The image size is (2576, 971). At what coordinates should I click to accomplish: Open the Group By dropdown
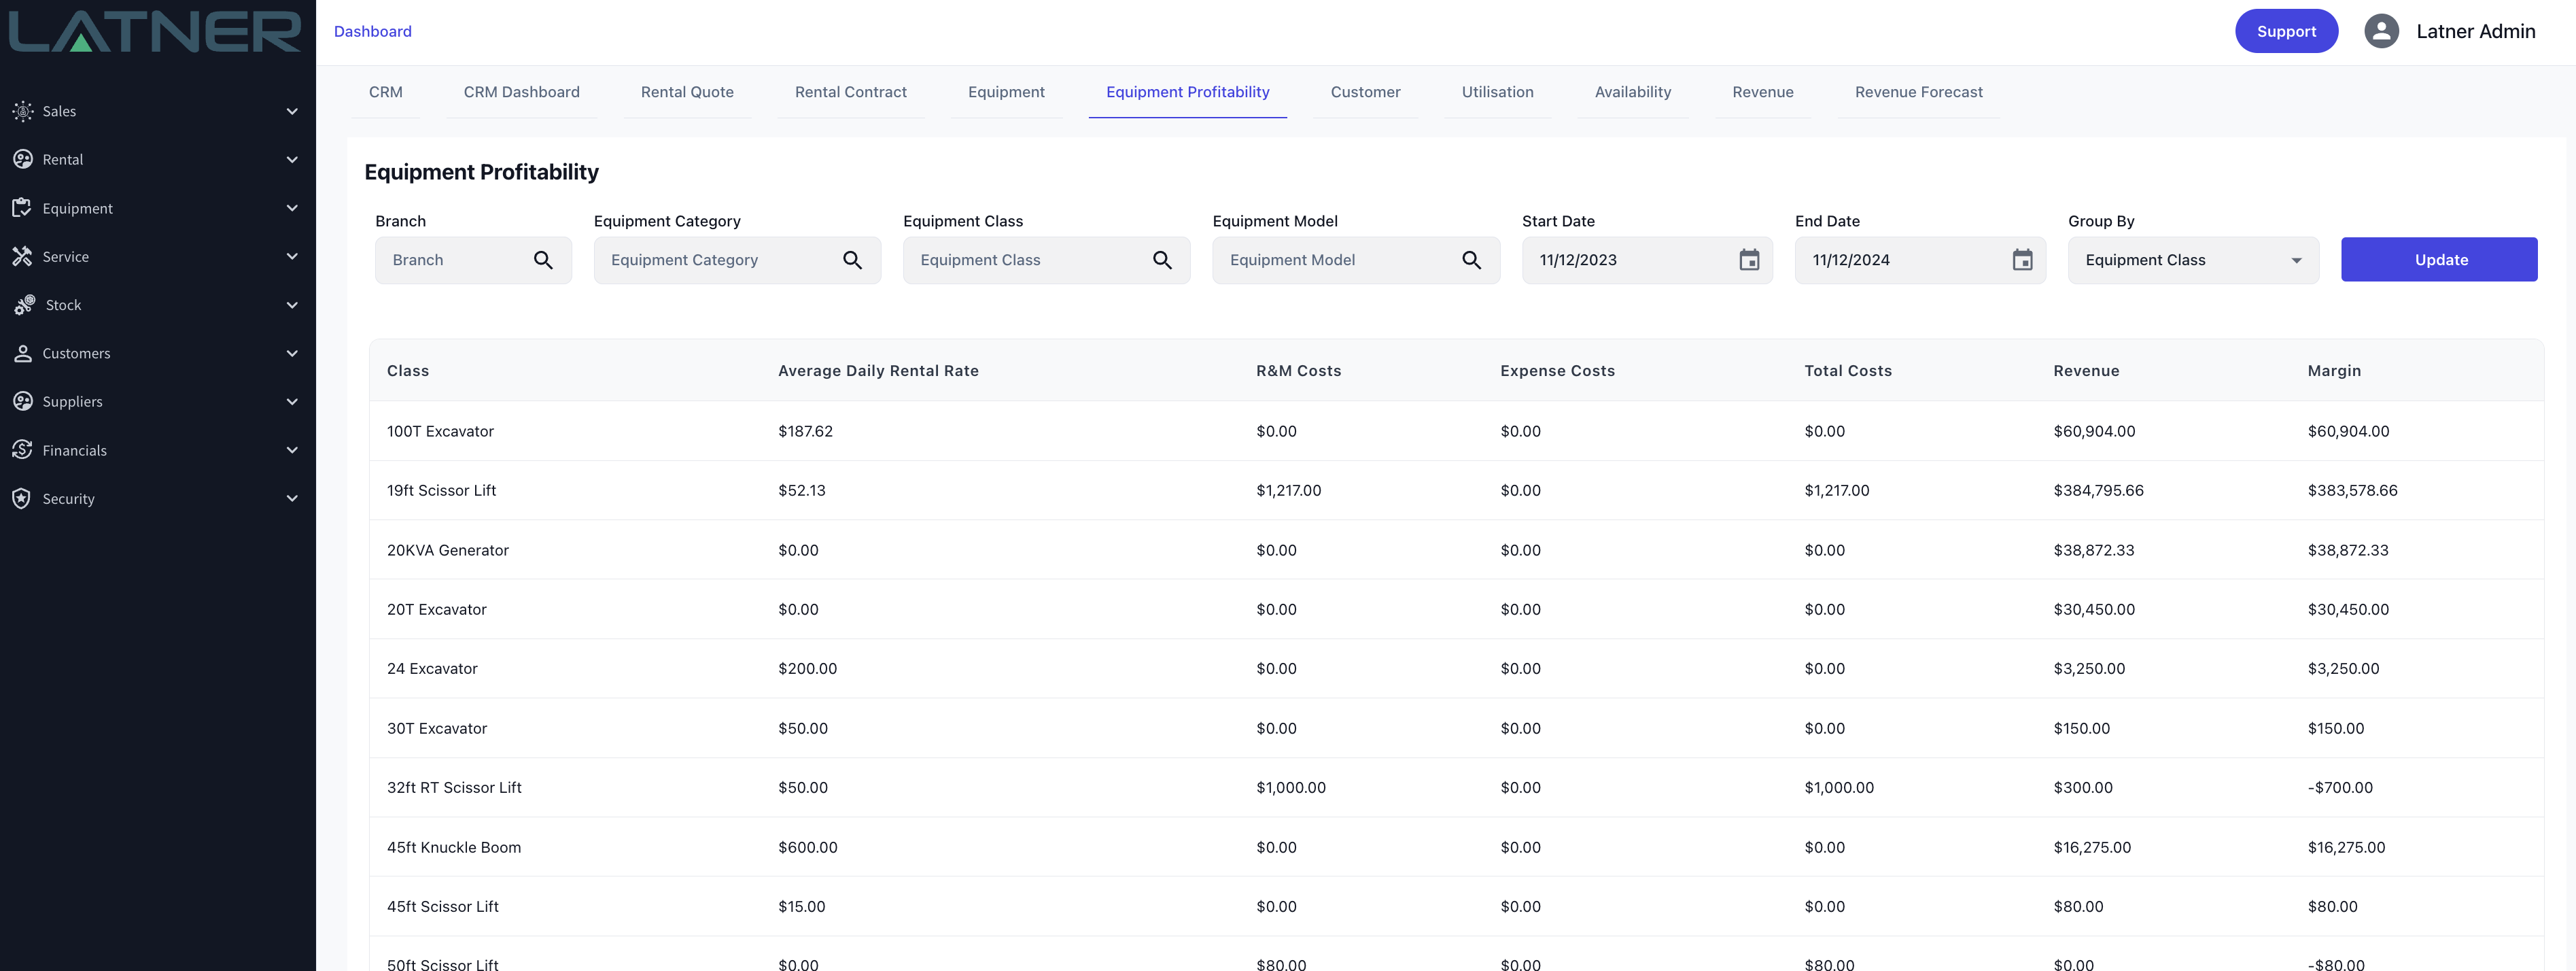(x=2192, y=260)
